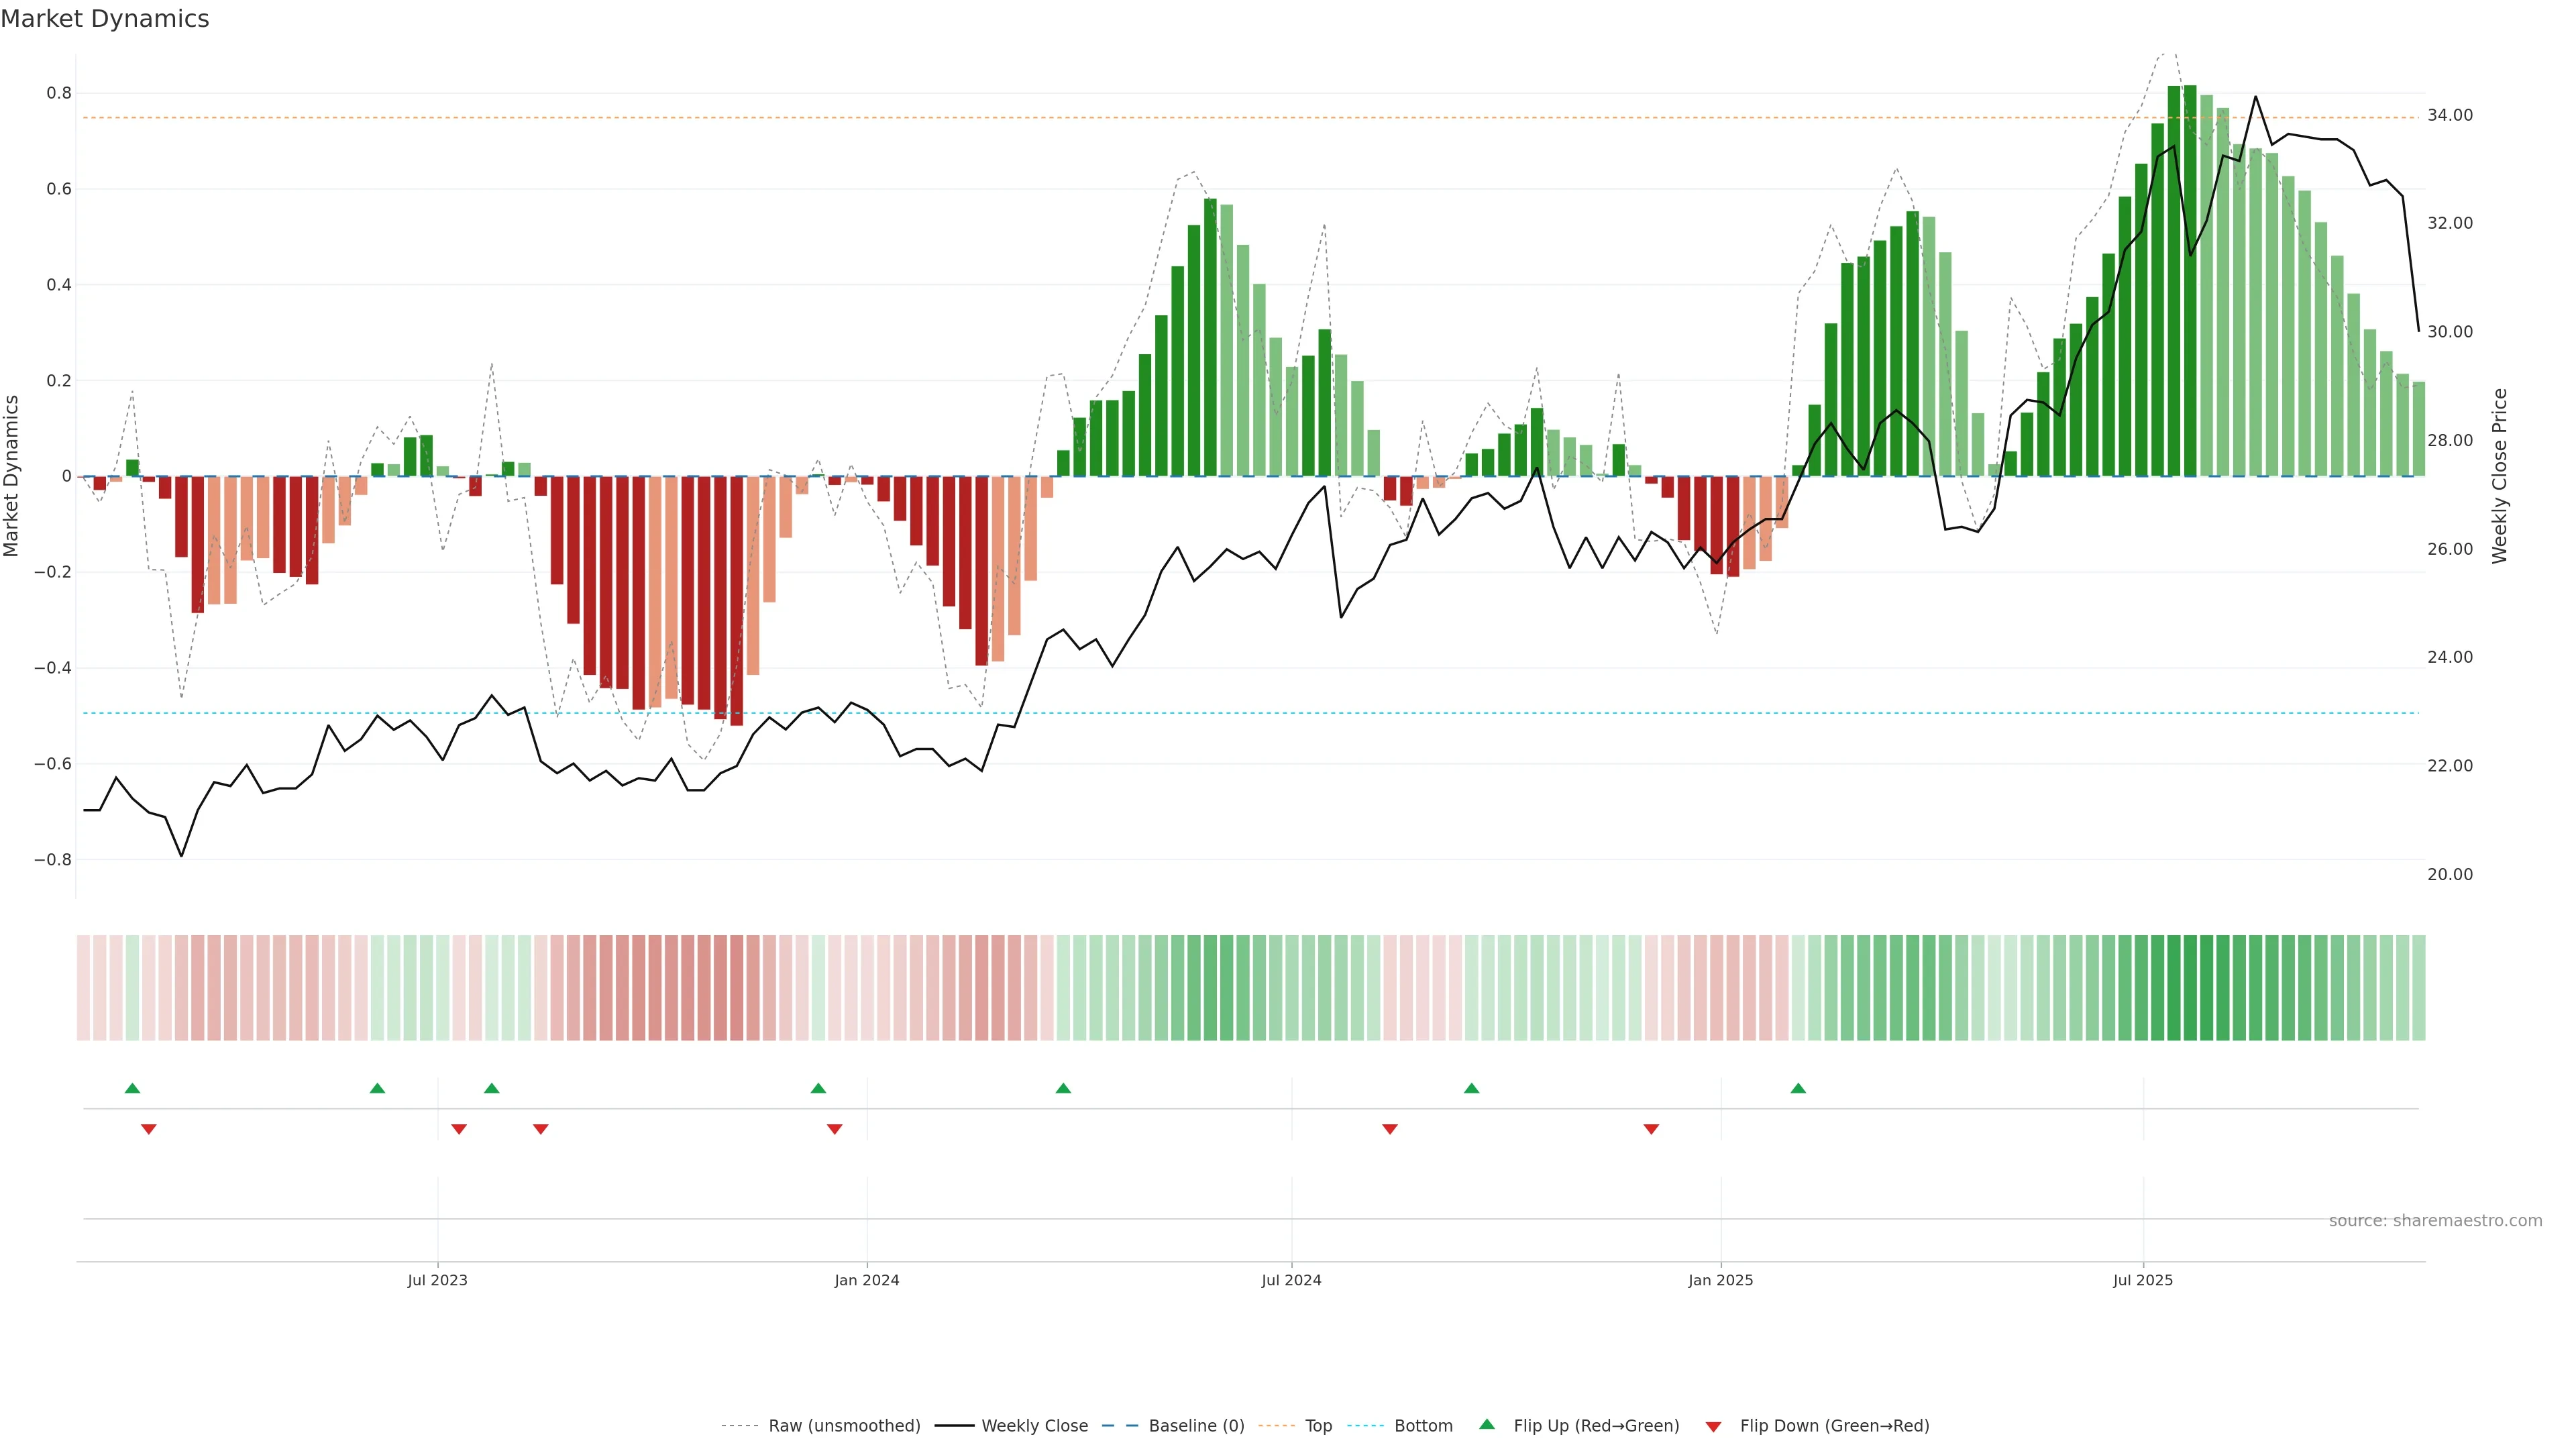Image resolution: width=2576 pixels, height=1449 pixels.
Task: Click the Jan 2025 x-axis label
Action: (1720, 1280)
